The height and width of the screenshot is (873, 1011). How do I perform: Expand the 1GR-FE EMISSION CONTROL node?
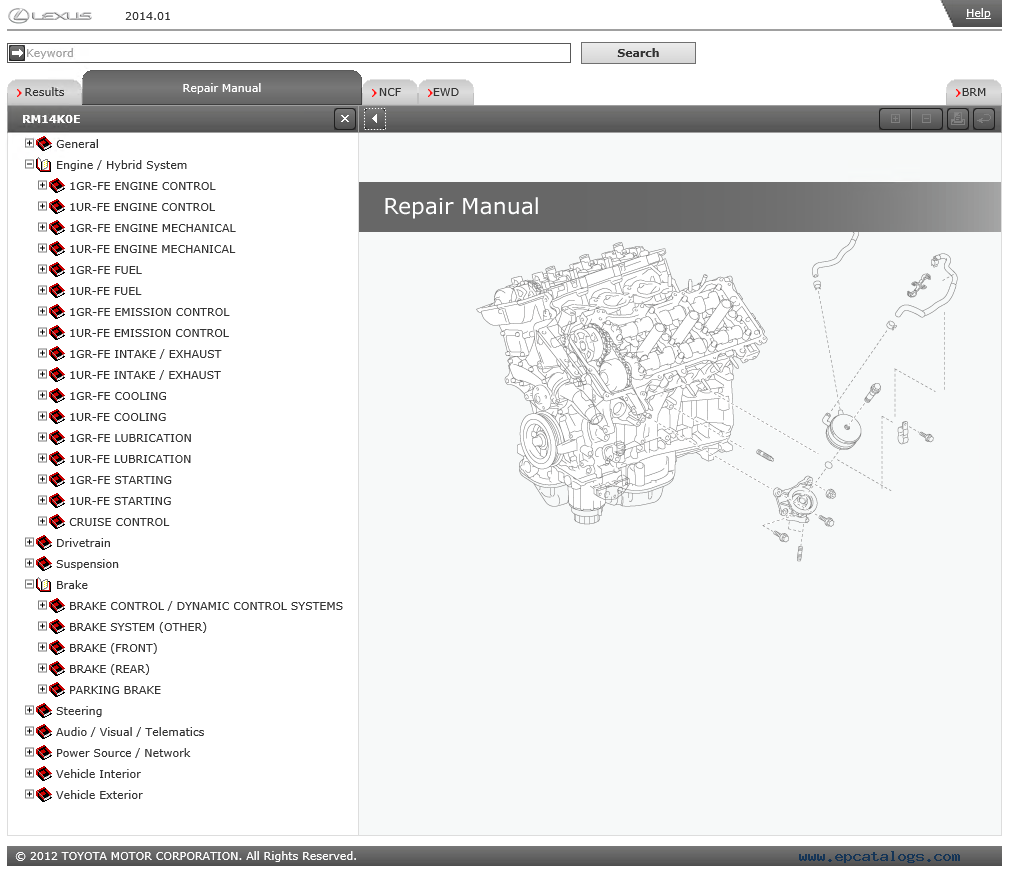click(43, 311)
